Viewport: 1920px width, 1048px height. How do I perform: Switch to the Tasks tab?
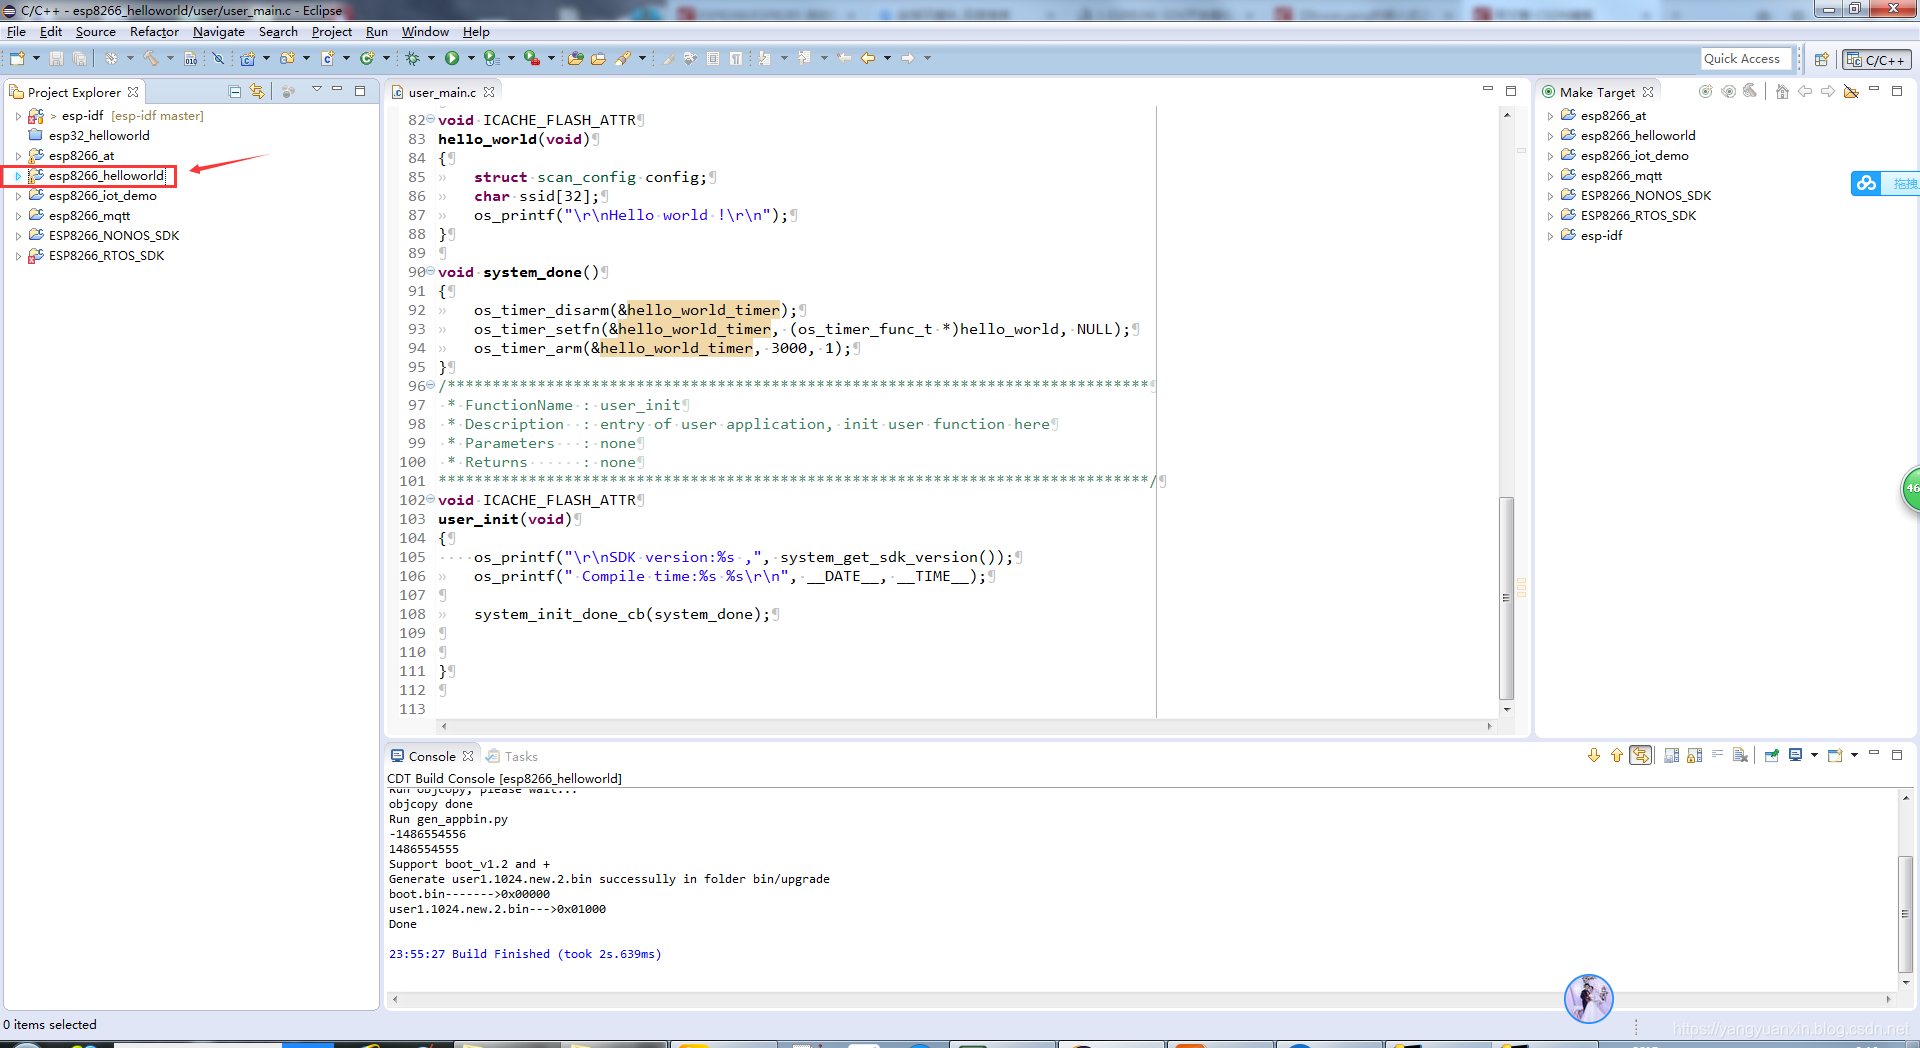tap(512, 756)
